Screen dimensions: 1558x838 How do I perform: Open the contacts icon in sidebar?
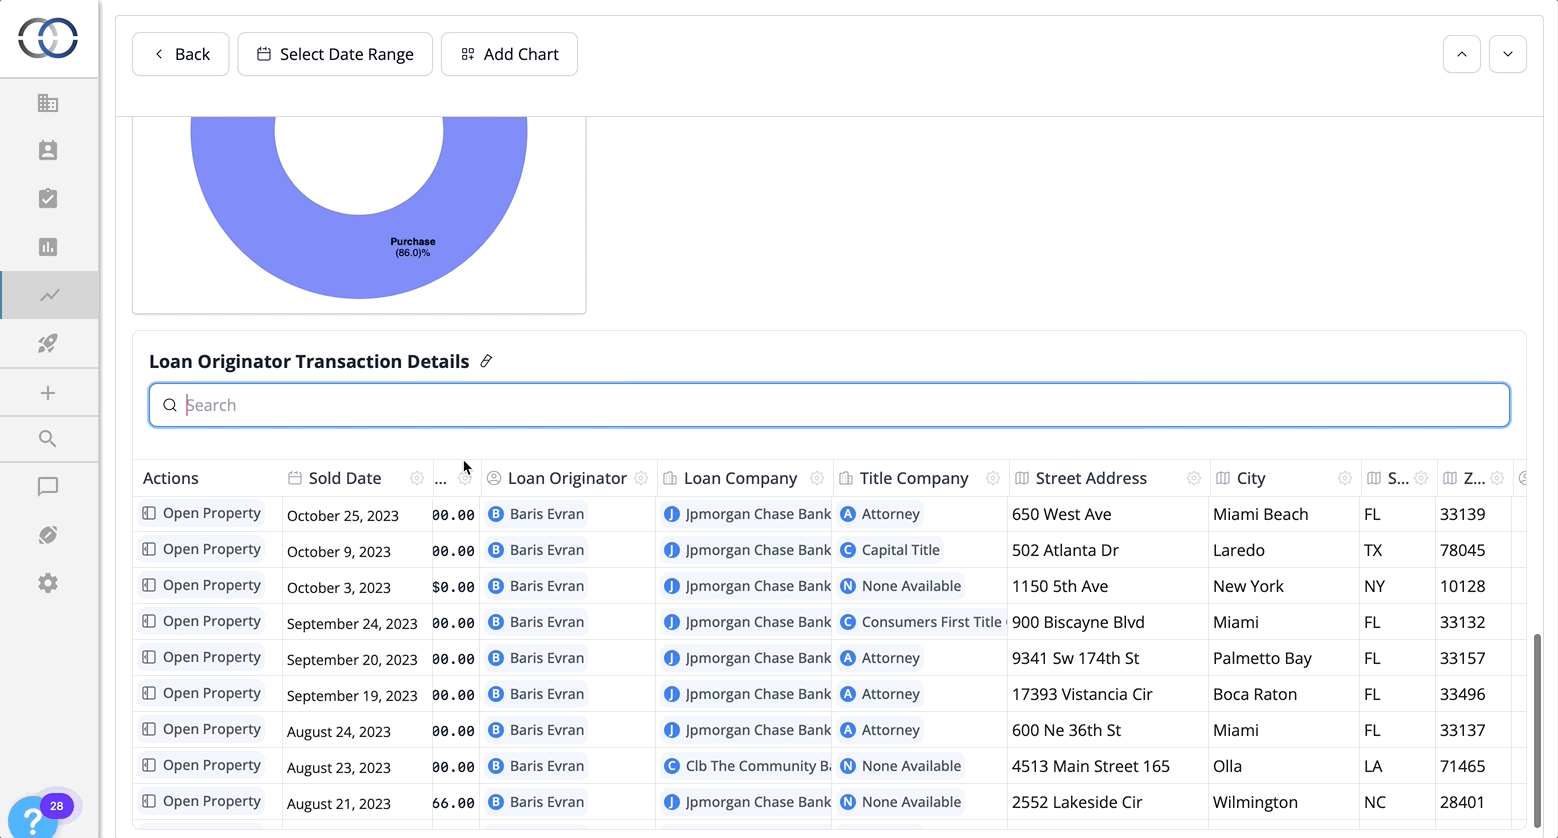coord(48,150)
